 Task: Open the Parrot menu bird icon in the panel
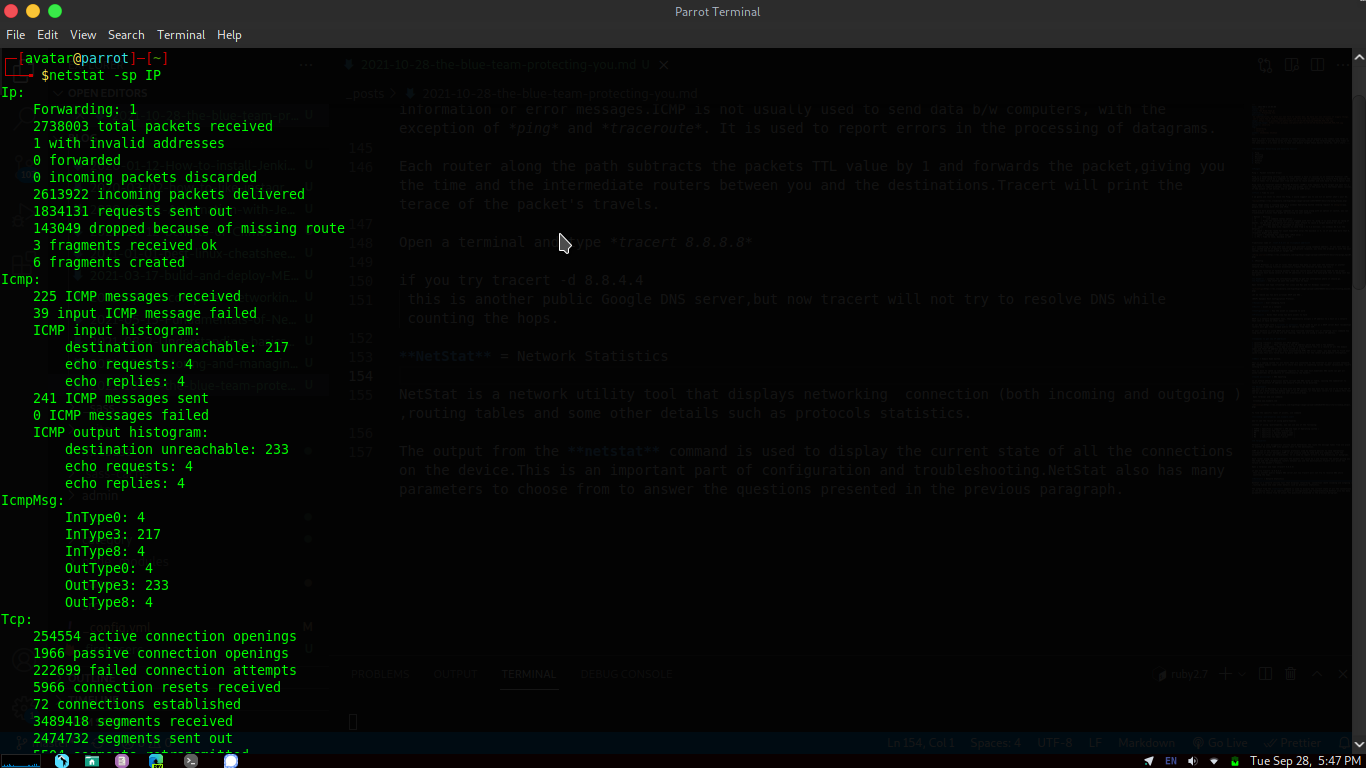point(62,760)
